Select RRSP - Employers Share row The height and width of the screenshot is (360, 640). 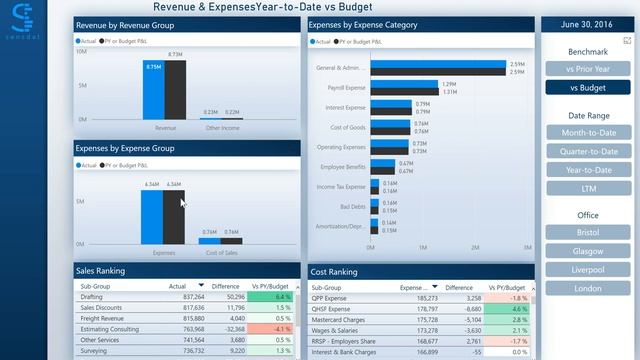point(419,341)
